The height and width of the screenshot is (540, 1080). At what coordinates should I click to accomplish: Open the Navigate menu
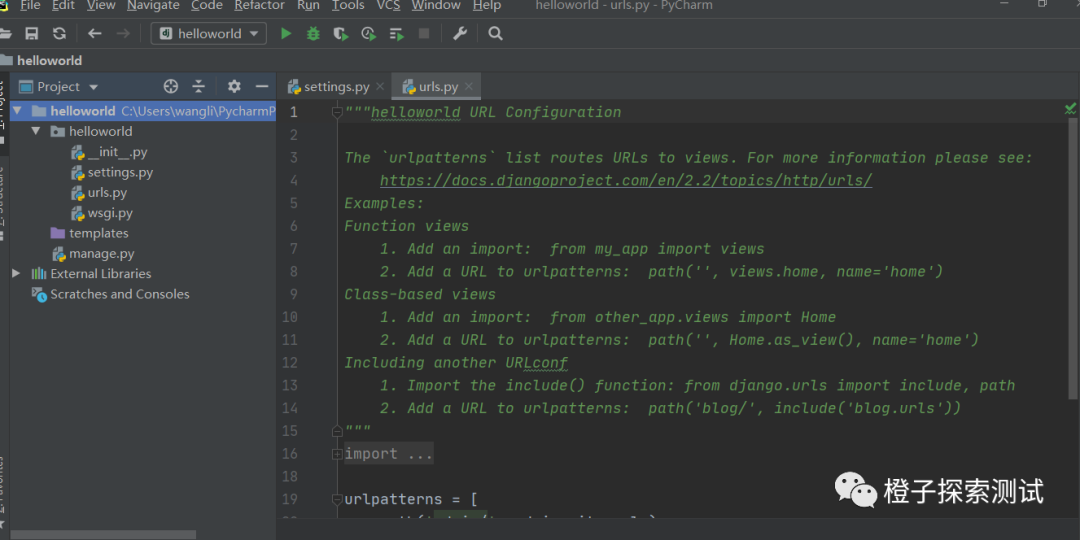(x=153, y=6)
